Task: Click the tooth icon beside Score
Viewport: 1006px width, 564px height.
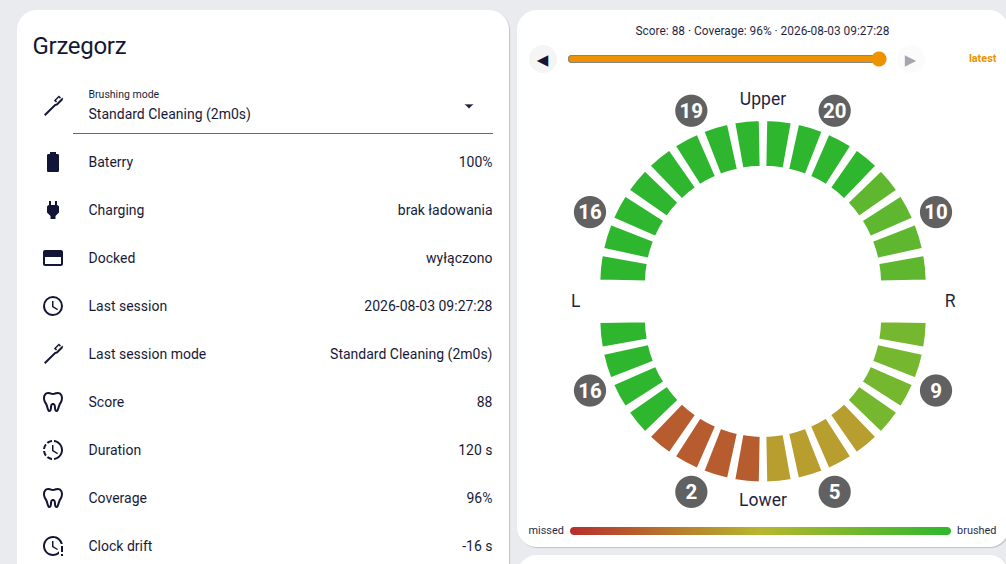Action: tap(53, 402)
